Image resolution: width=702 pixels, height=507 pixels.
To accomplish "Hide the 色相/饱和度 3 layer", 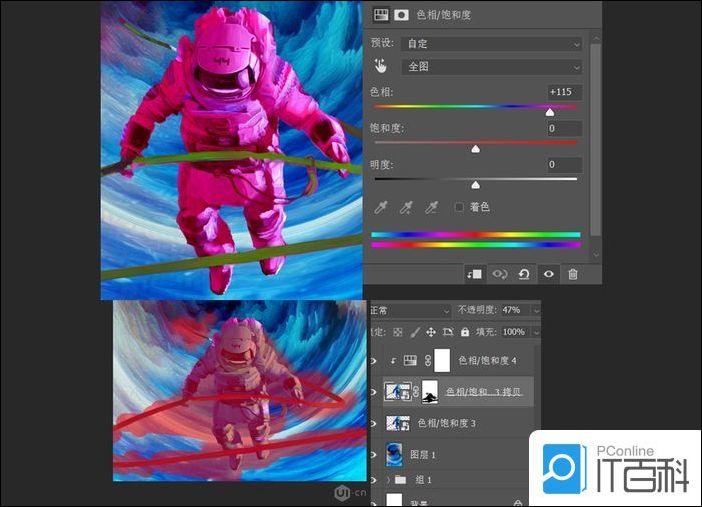I will 373,423.
